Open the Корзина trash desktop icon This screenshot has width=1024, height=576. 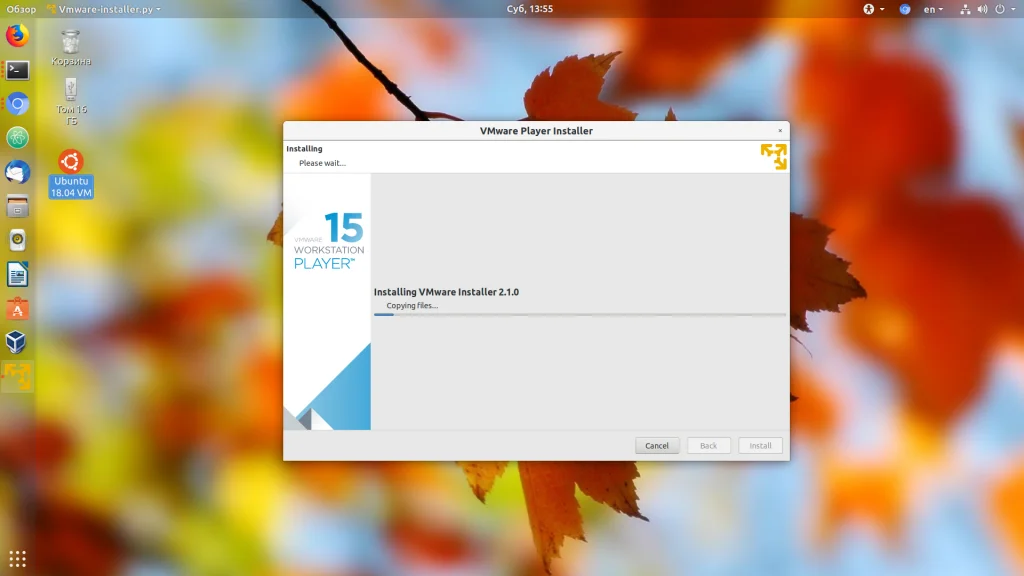(71, 48)
